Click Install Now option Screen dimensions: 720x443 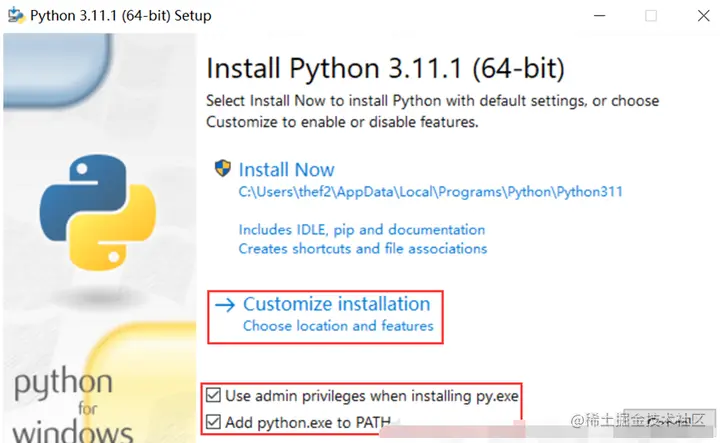coord(287,170)
